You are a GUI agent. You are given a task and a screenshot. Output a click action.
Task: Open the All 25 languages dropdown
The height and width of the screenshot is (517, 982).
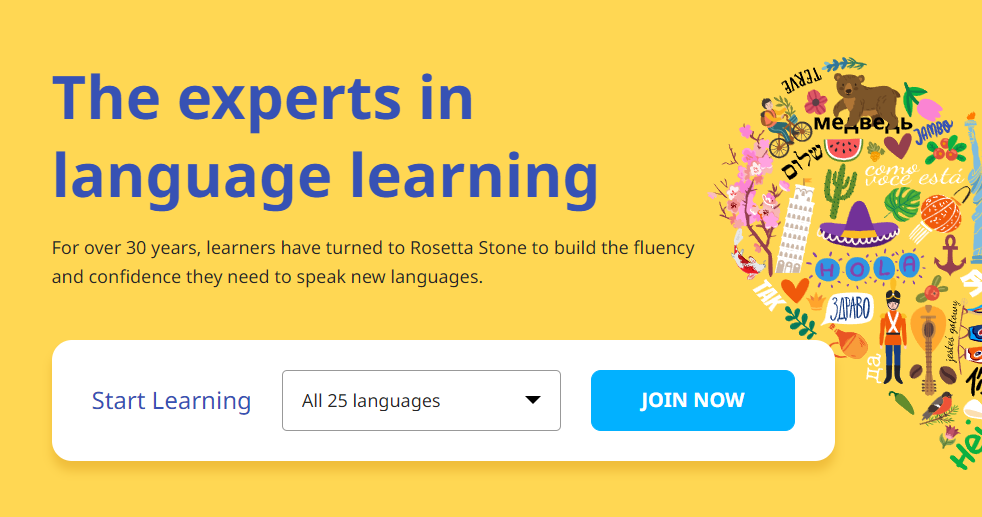point(421,401)
